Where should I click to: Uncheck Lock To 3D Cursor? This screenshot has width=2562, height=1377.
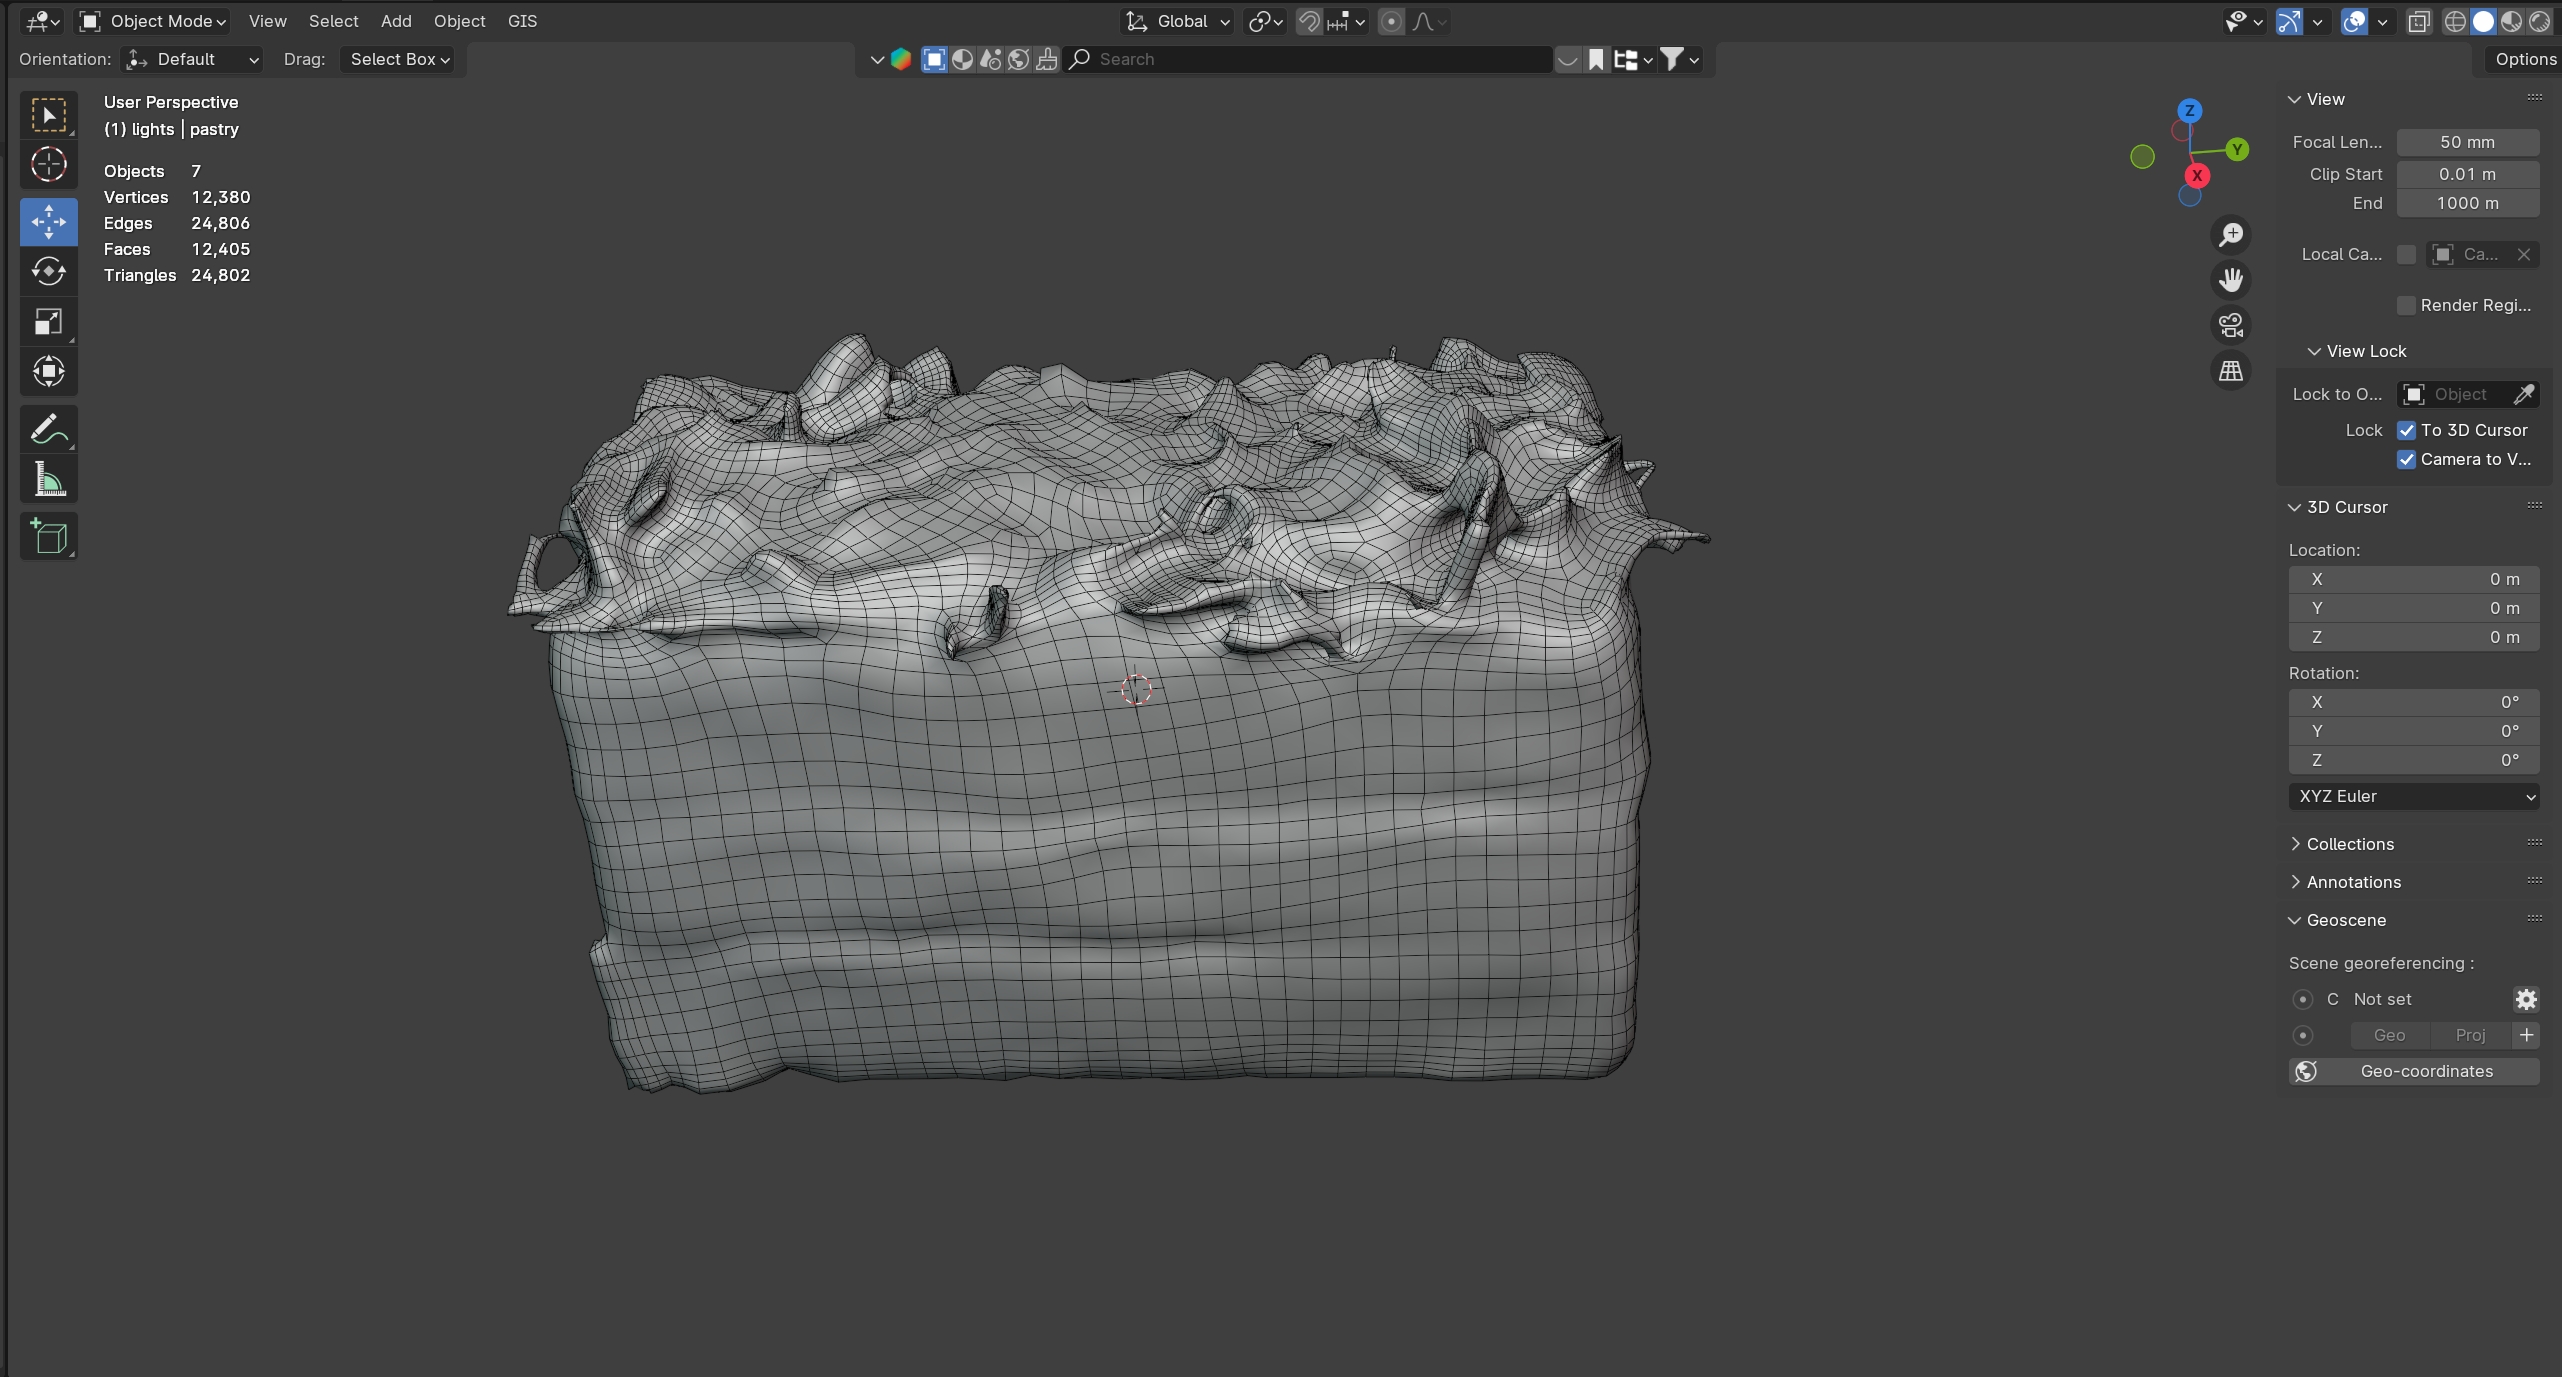click(x=2406, y=430)
